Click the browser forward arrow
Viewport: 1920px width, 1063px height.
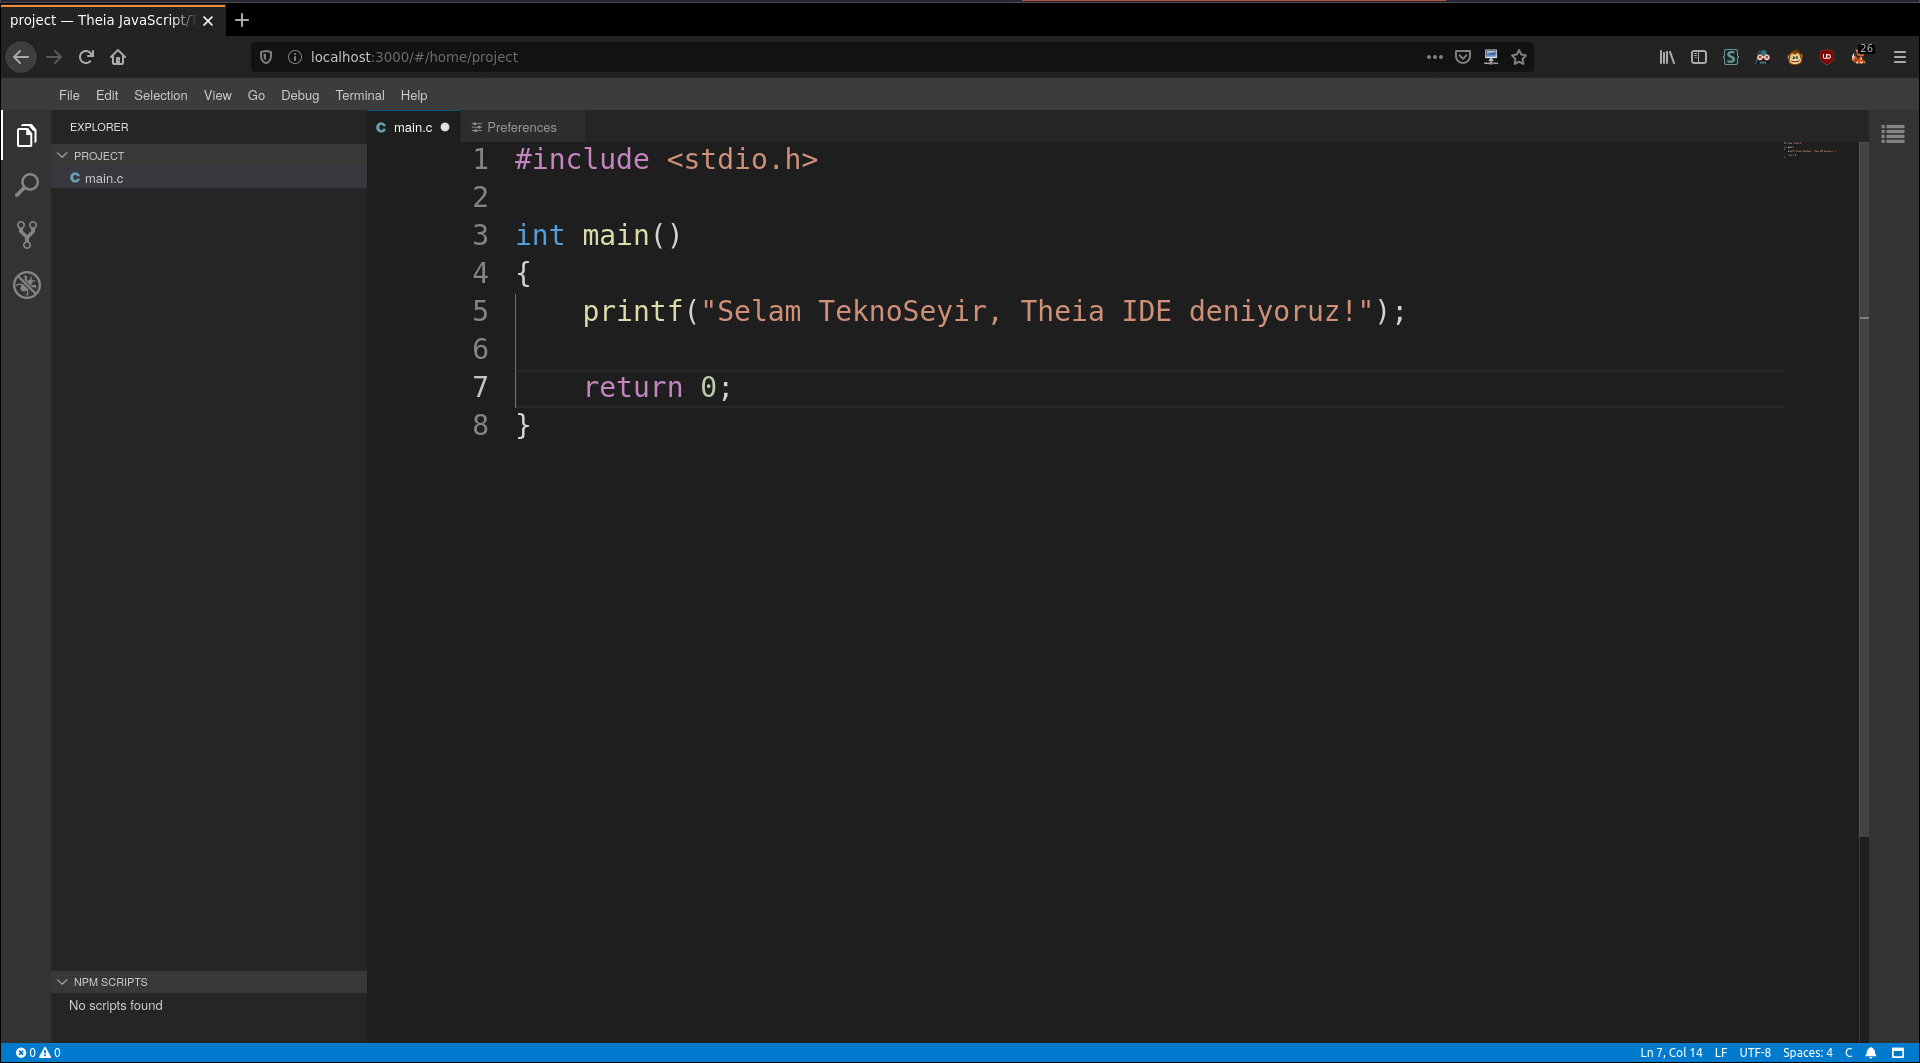54,57
